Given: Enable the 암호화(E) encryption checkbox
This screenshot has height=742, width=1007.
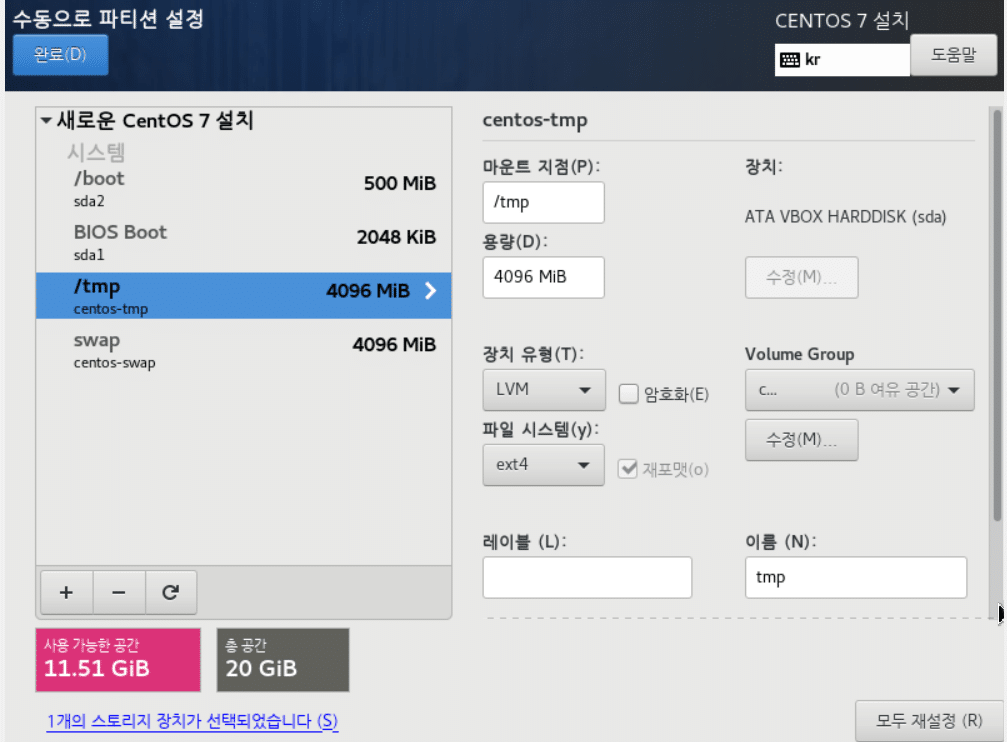Looking at the screenshot, I should (x=628, y=394).
